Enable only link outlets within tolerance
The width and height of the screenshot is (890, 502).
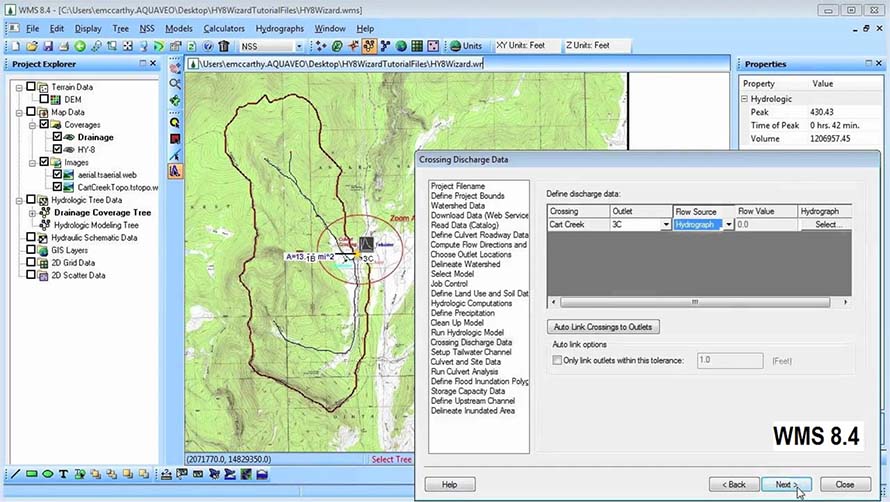(x=557, y=360)
